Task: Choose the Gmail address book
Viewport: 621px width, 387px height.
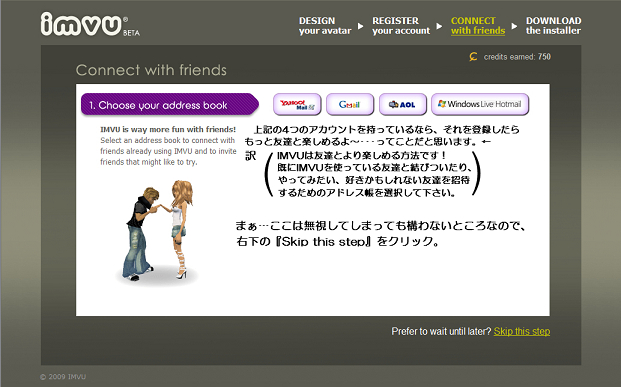Action: tap(350, 105)
